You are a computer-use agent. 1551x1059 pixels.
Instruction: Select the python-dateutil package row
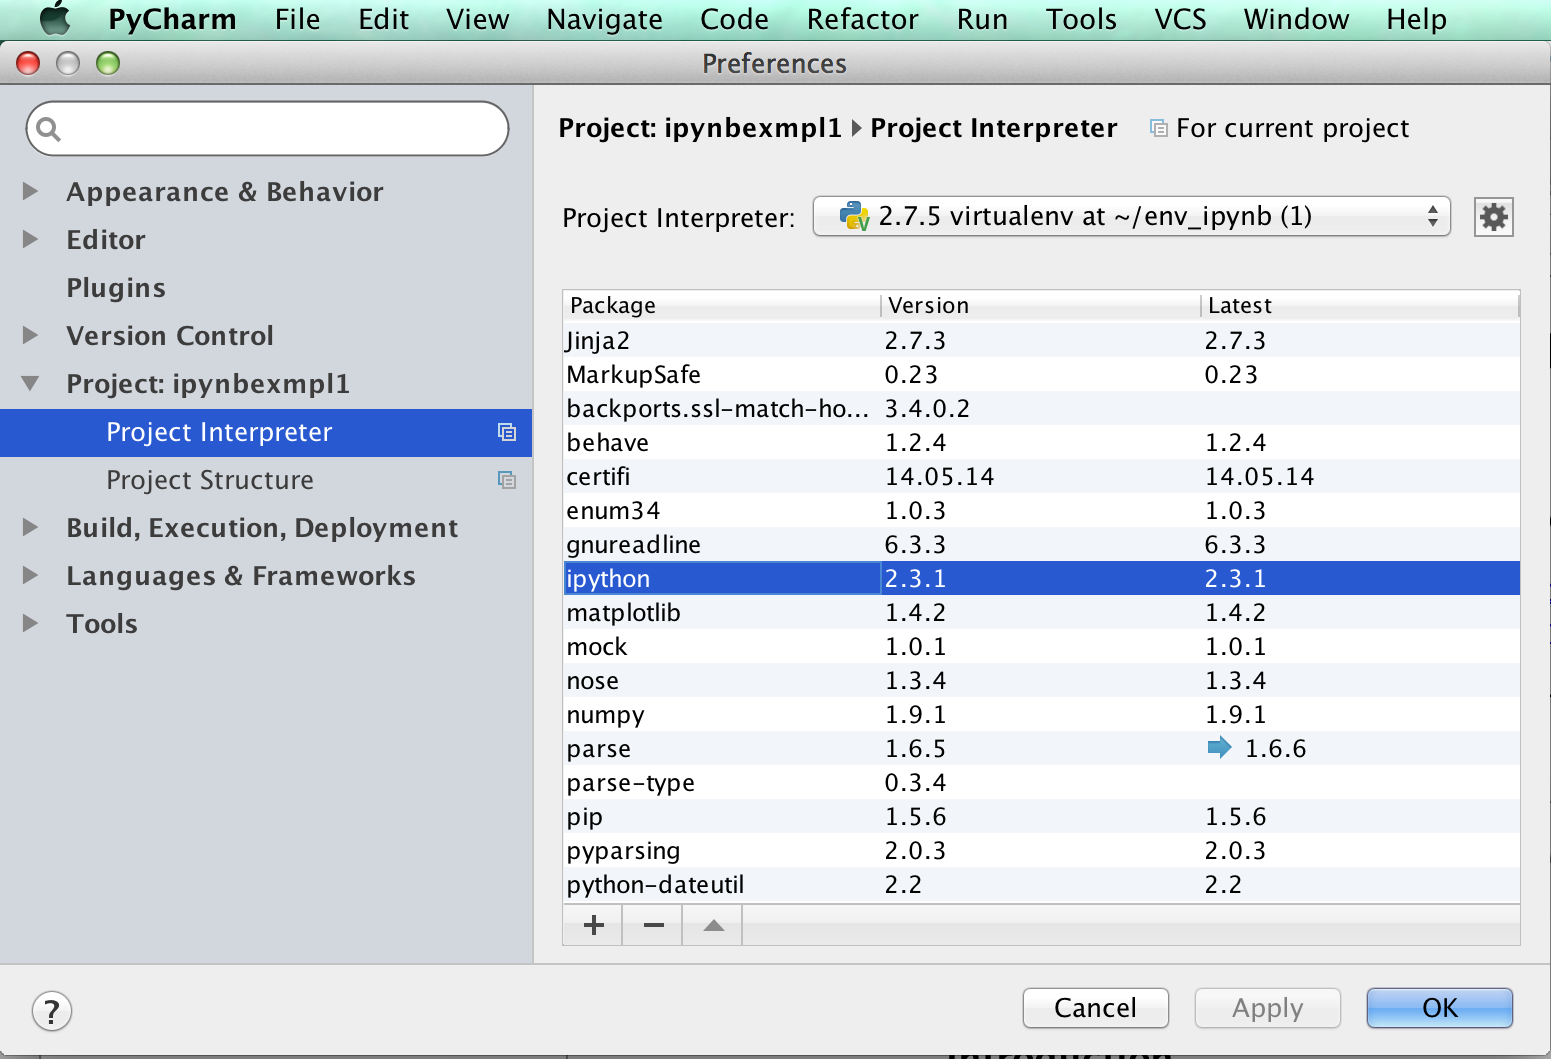coord(1041,884)
